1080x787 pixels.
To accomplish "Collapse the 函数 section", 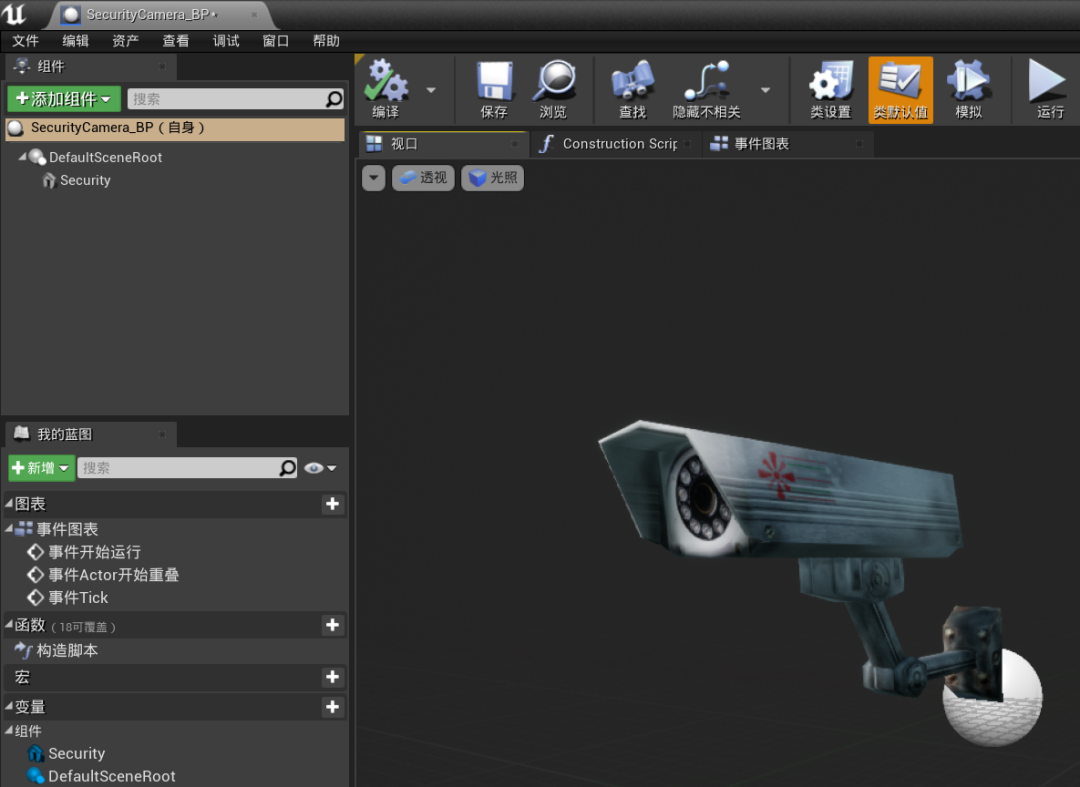I will pos(9,625).
